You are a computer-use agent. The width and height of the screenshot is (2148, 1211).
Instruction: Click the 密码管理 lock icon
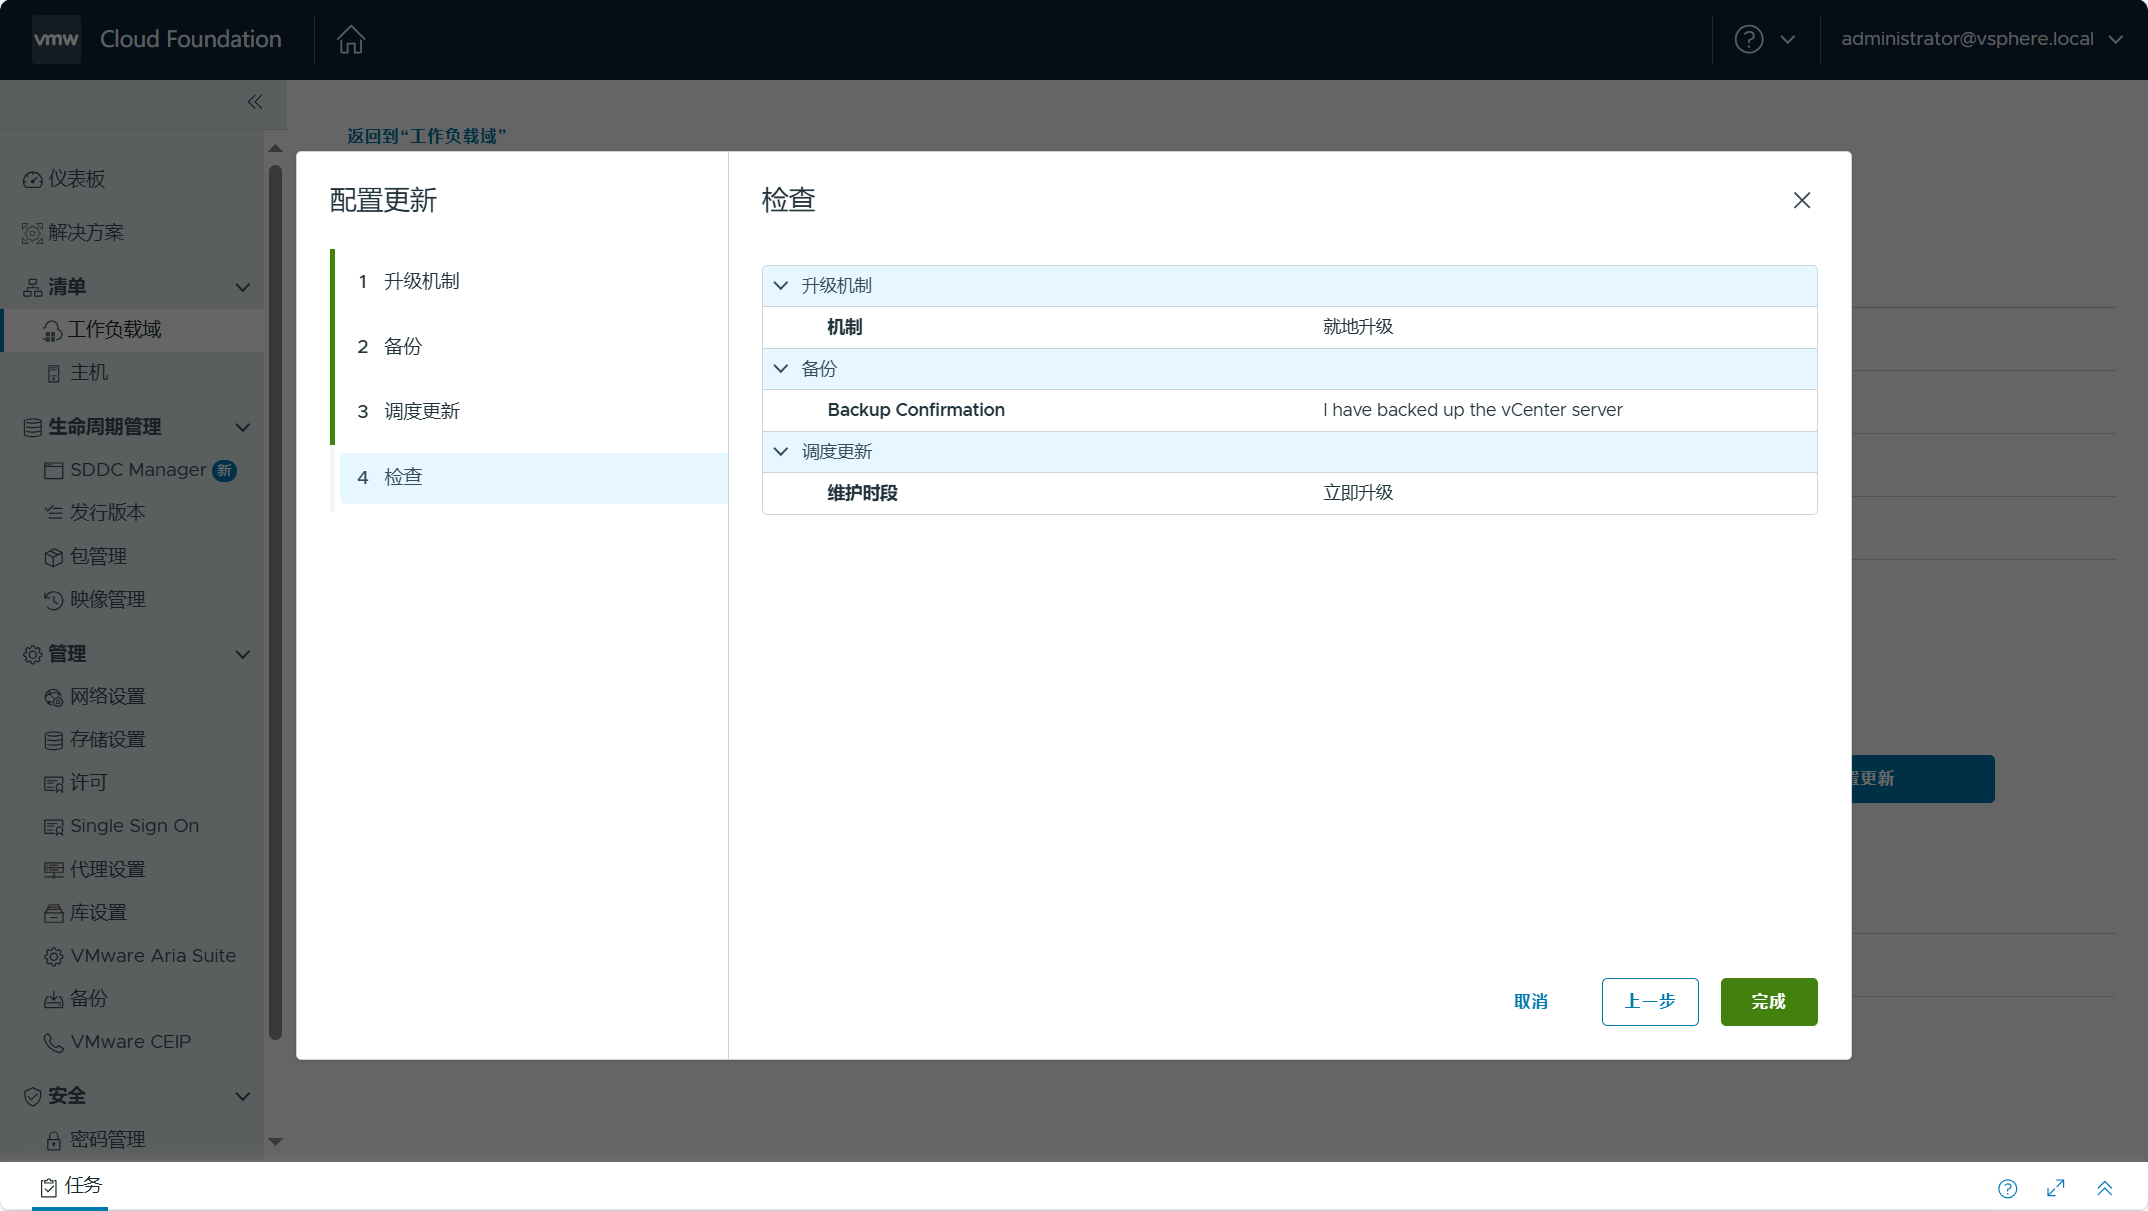[54, 1141]
